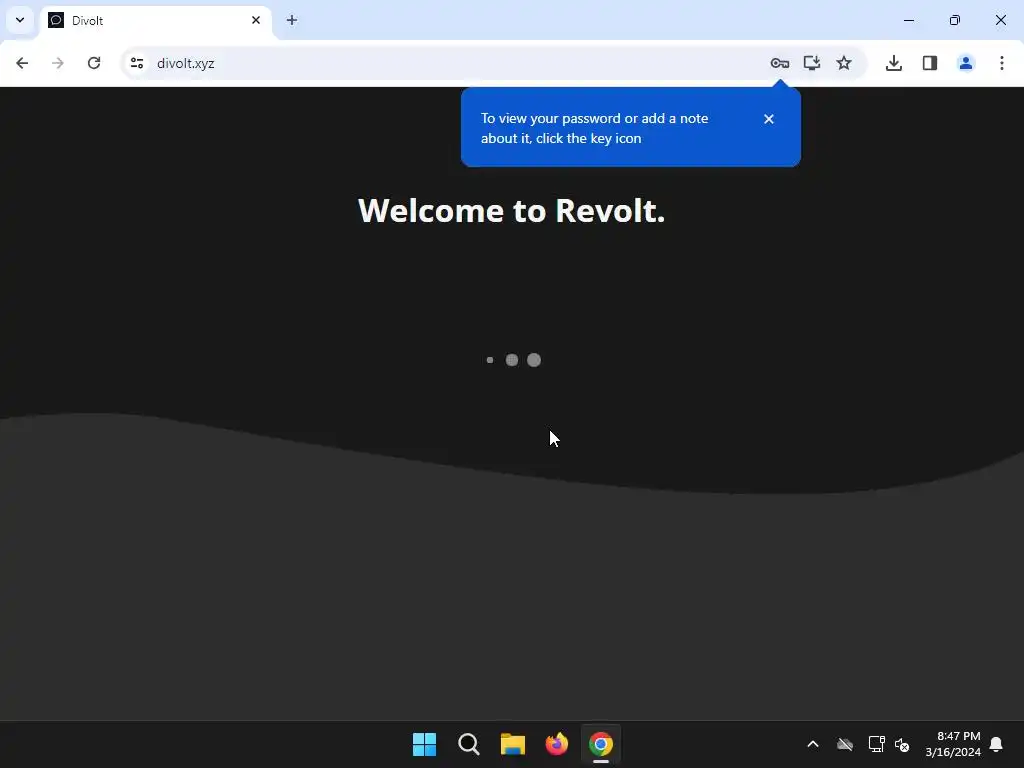
Task: Launch Firefox from taskbar
Action: click(x=556, y=744)
